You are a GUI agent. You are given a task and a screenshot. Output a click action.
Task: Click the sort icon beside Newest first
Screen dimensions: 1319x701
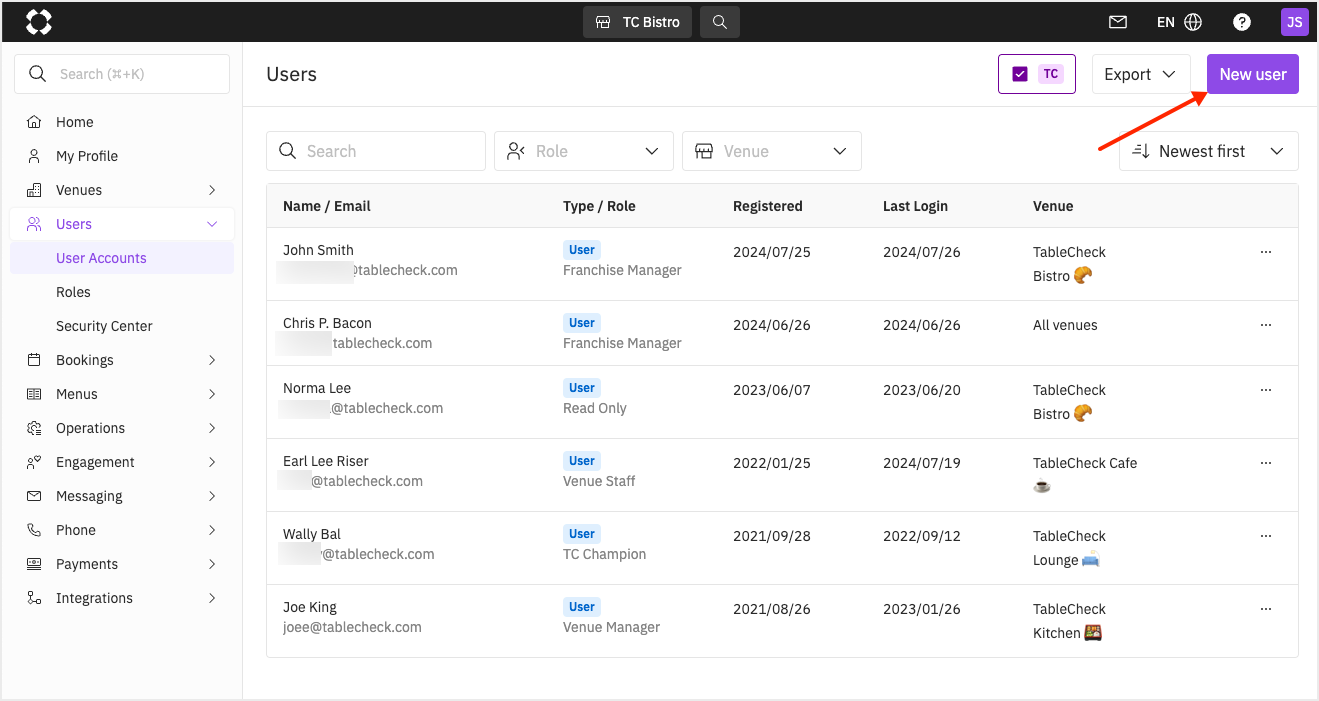click(x=1141, y=151)
